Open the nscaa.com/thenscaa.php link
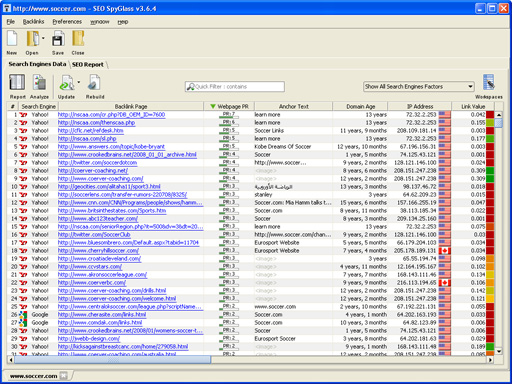 click(x=96, y=123)
